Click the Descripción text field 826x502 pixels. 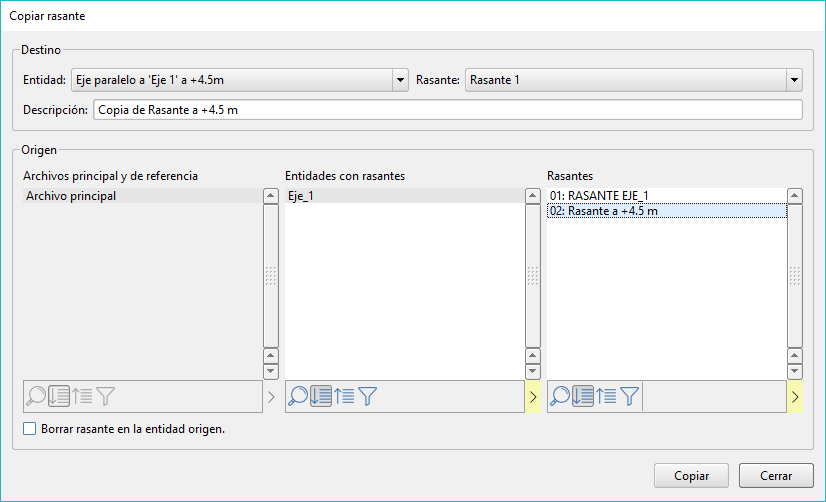coord(447,110)
